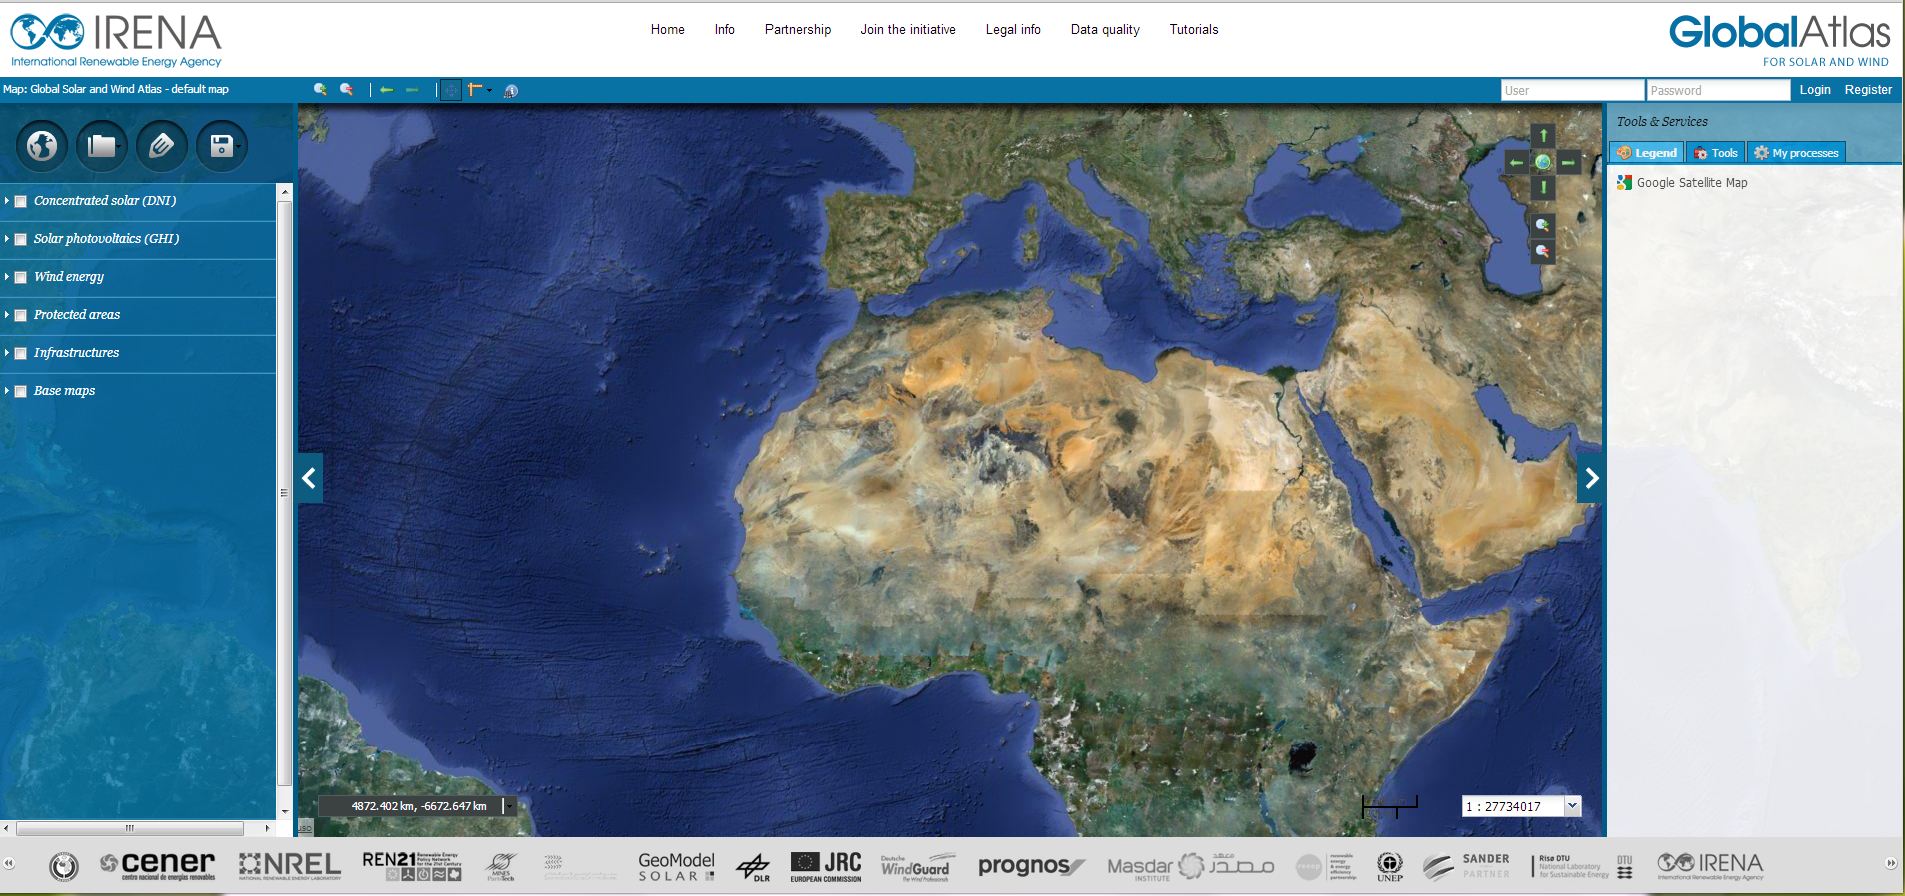Open the coordinate units dropdown arrow
Image resolution: width=1905 pixels, height=896 pixels.
click(x=508, y=806)
